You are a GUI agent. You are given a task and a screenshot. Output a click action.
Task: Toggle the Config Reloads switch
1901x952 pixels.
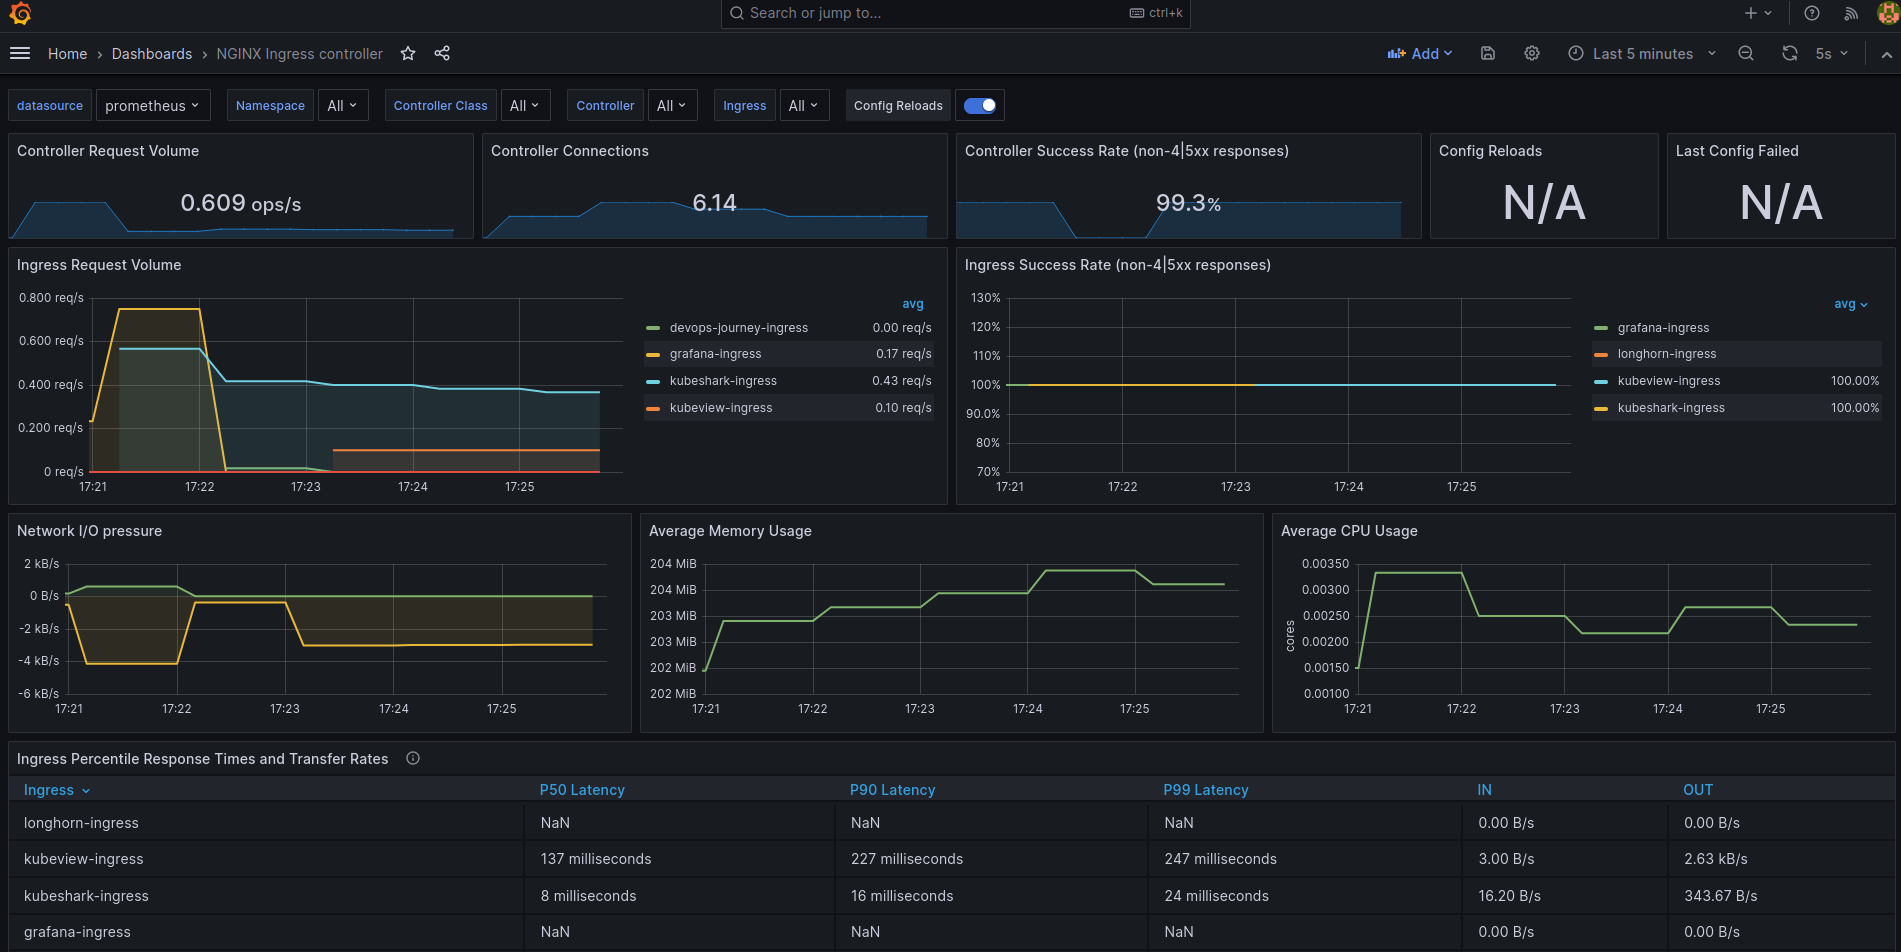point(980,105)
